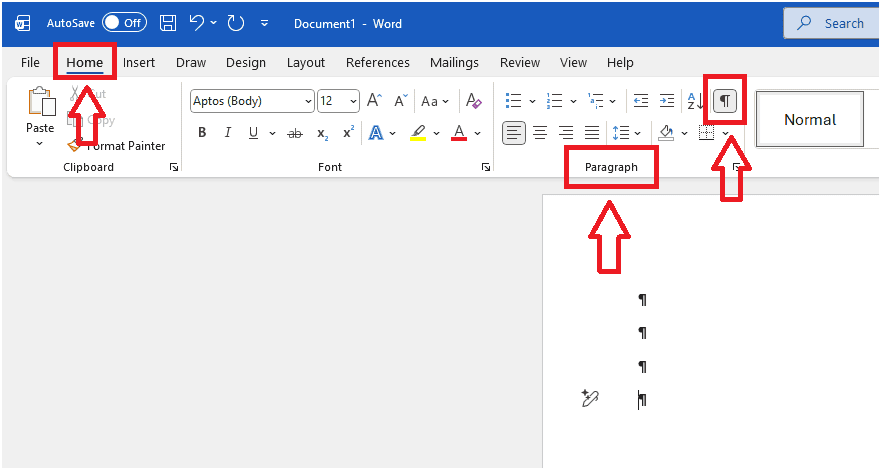The image size is (881, 470).
Task: Apply a numbered list
Action: point(554,101)
